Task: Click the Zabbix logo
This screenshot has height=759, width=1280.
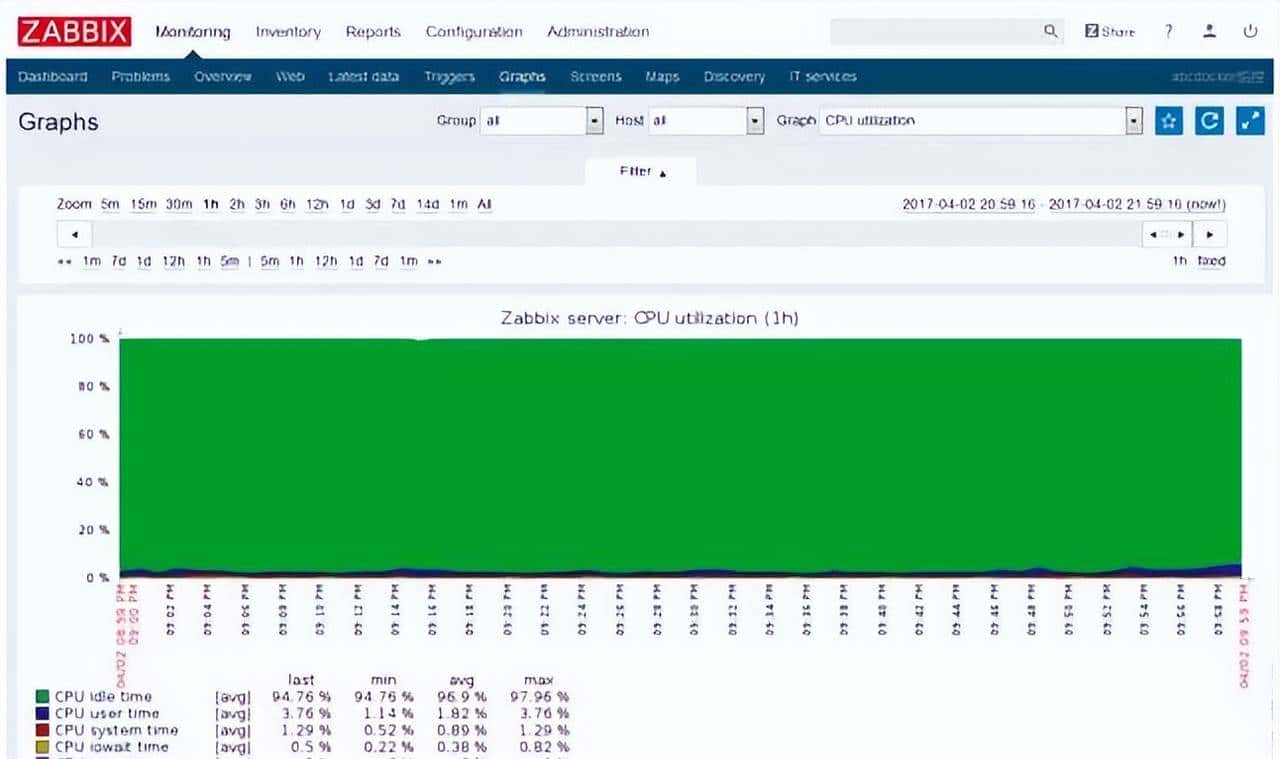Action: [74, 31]
